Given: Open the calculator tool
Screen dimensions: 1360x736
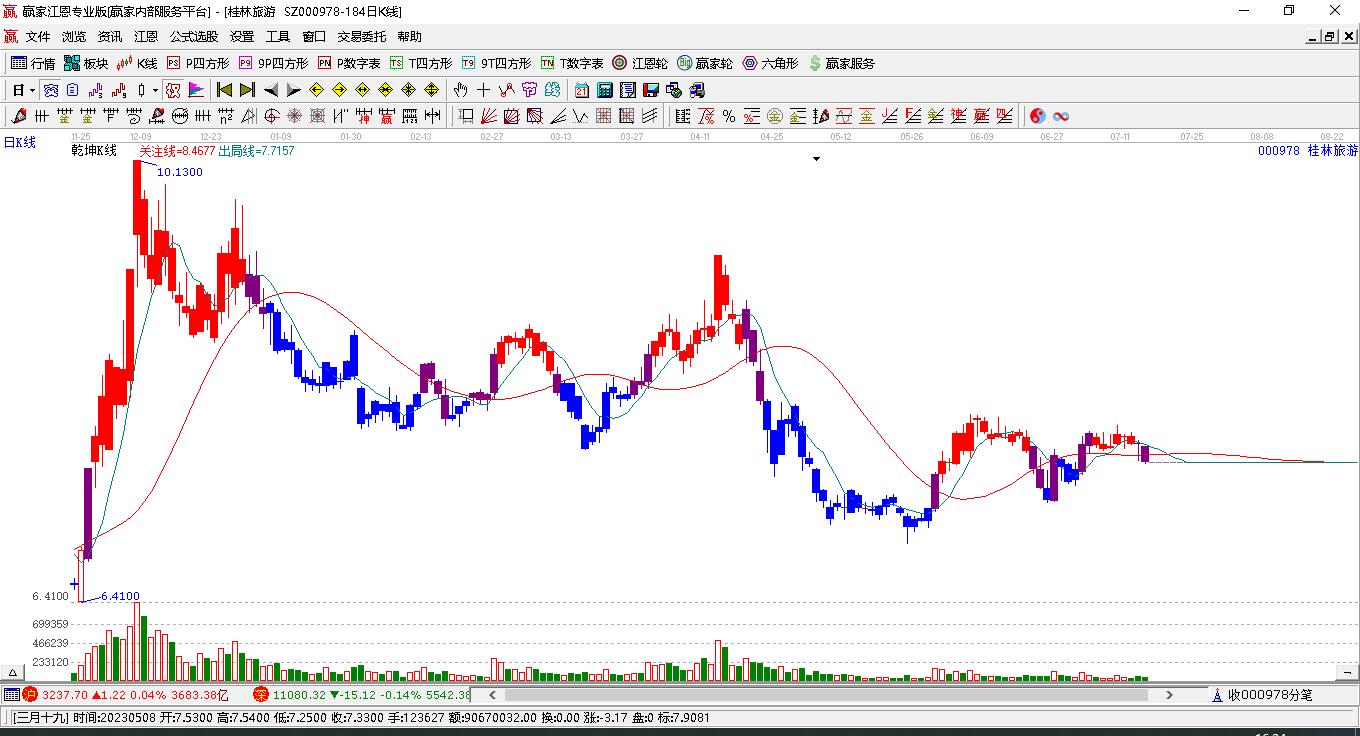Looking at the screenshot, I should 605,90.
